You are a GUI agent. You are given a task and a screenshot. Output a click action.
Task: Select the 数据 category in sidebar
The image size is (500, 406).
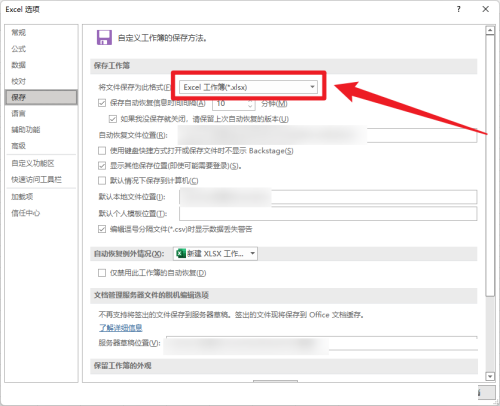(19, 65)
